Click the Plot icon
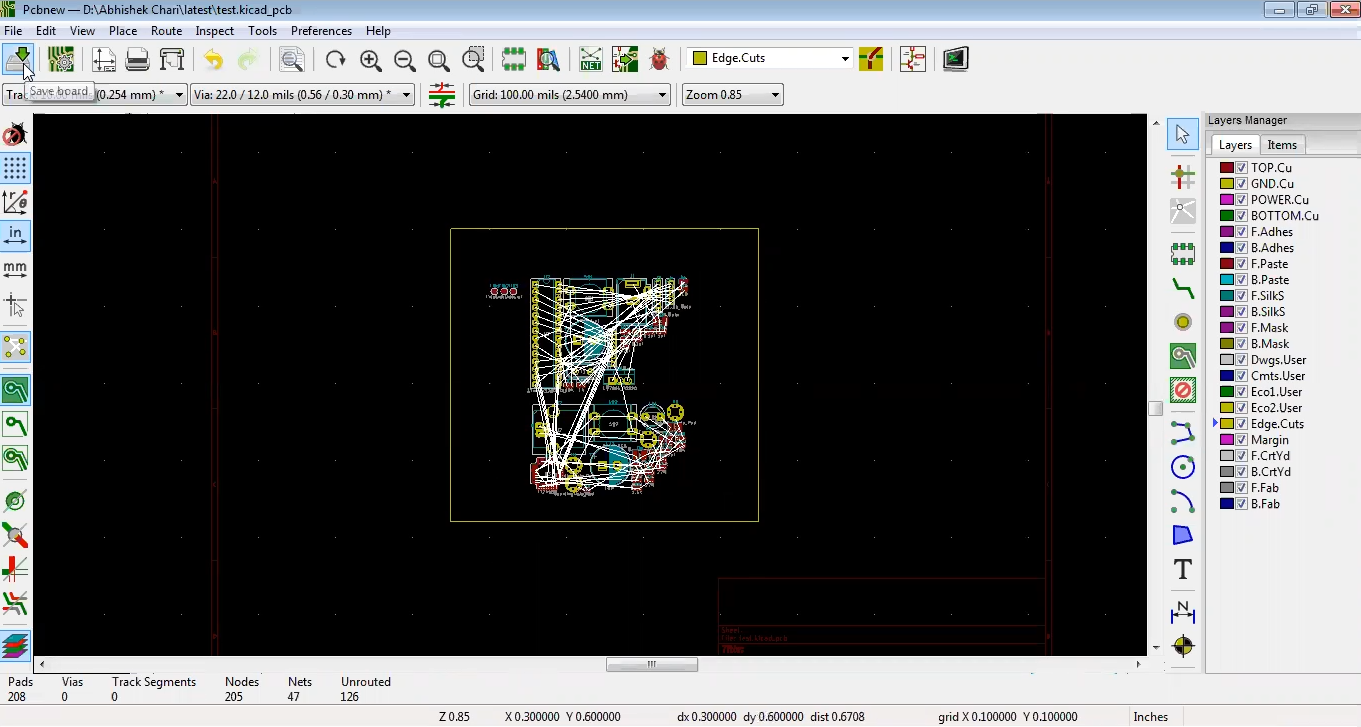 pyautogui.click(x=172, y=59)
